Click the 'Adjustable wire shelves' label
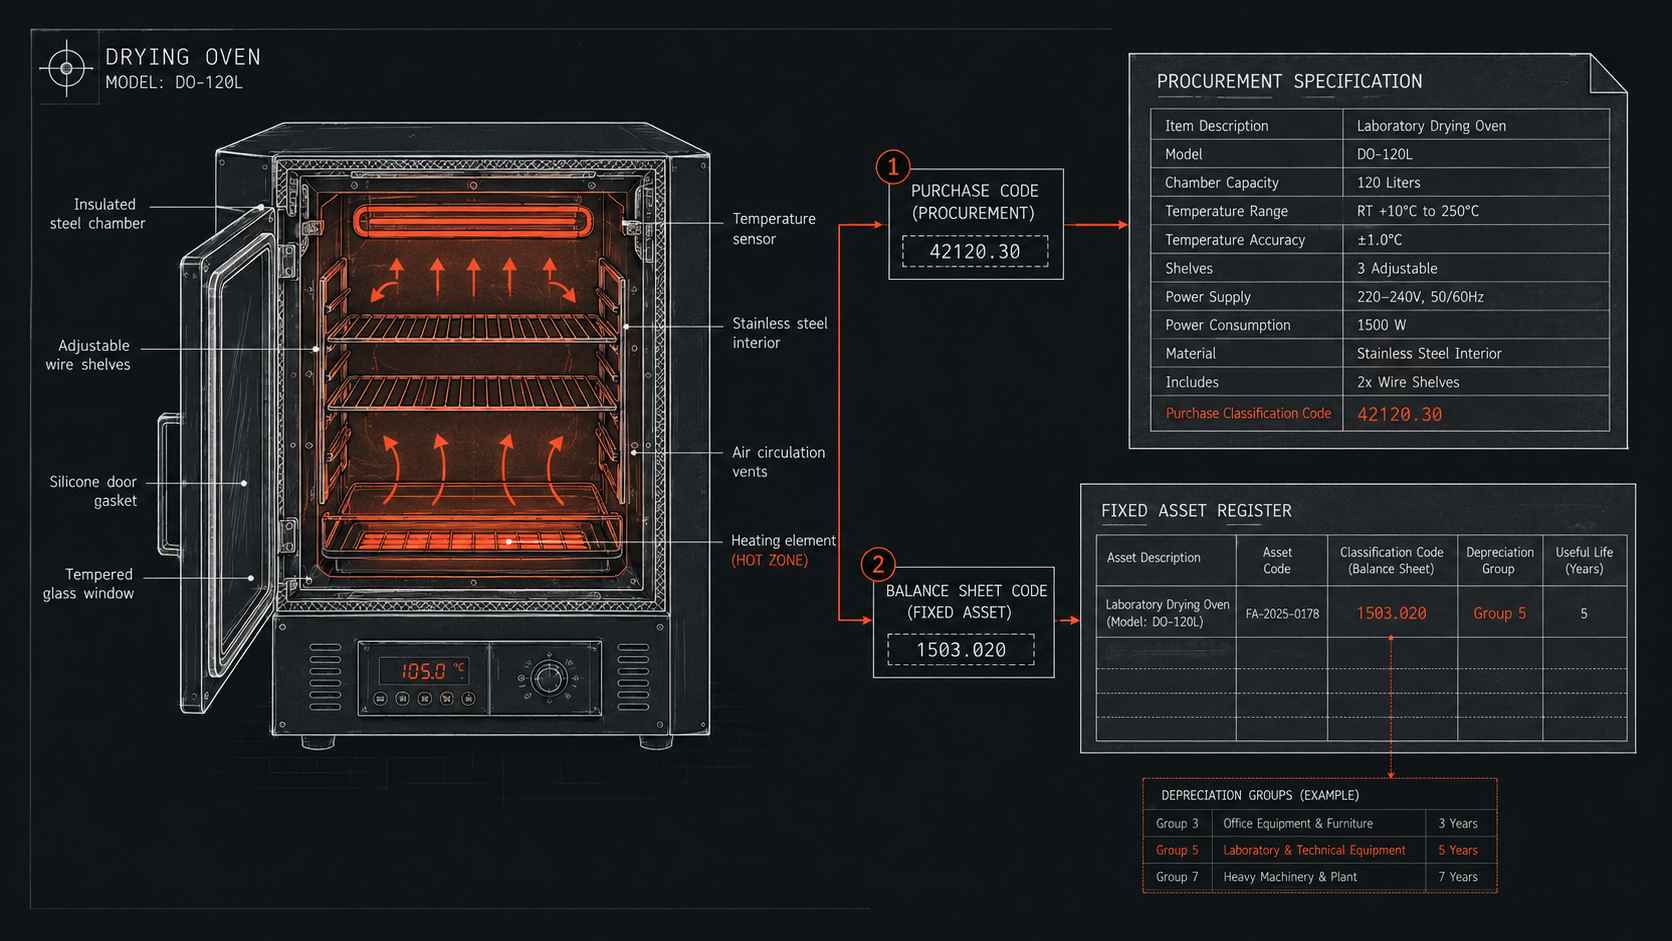 [x=88, y=355]
